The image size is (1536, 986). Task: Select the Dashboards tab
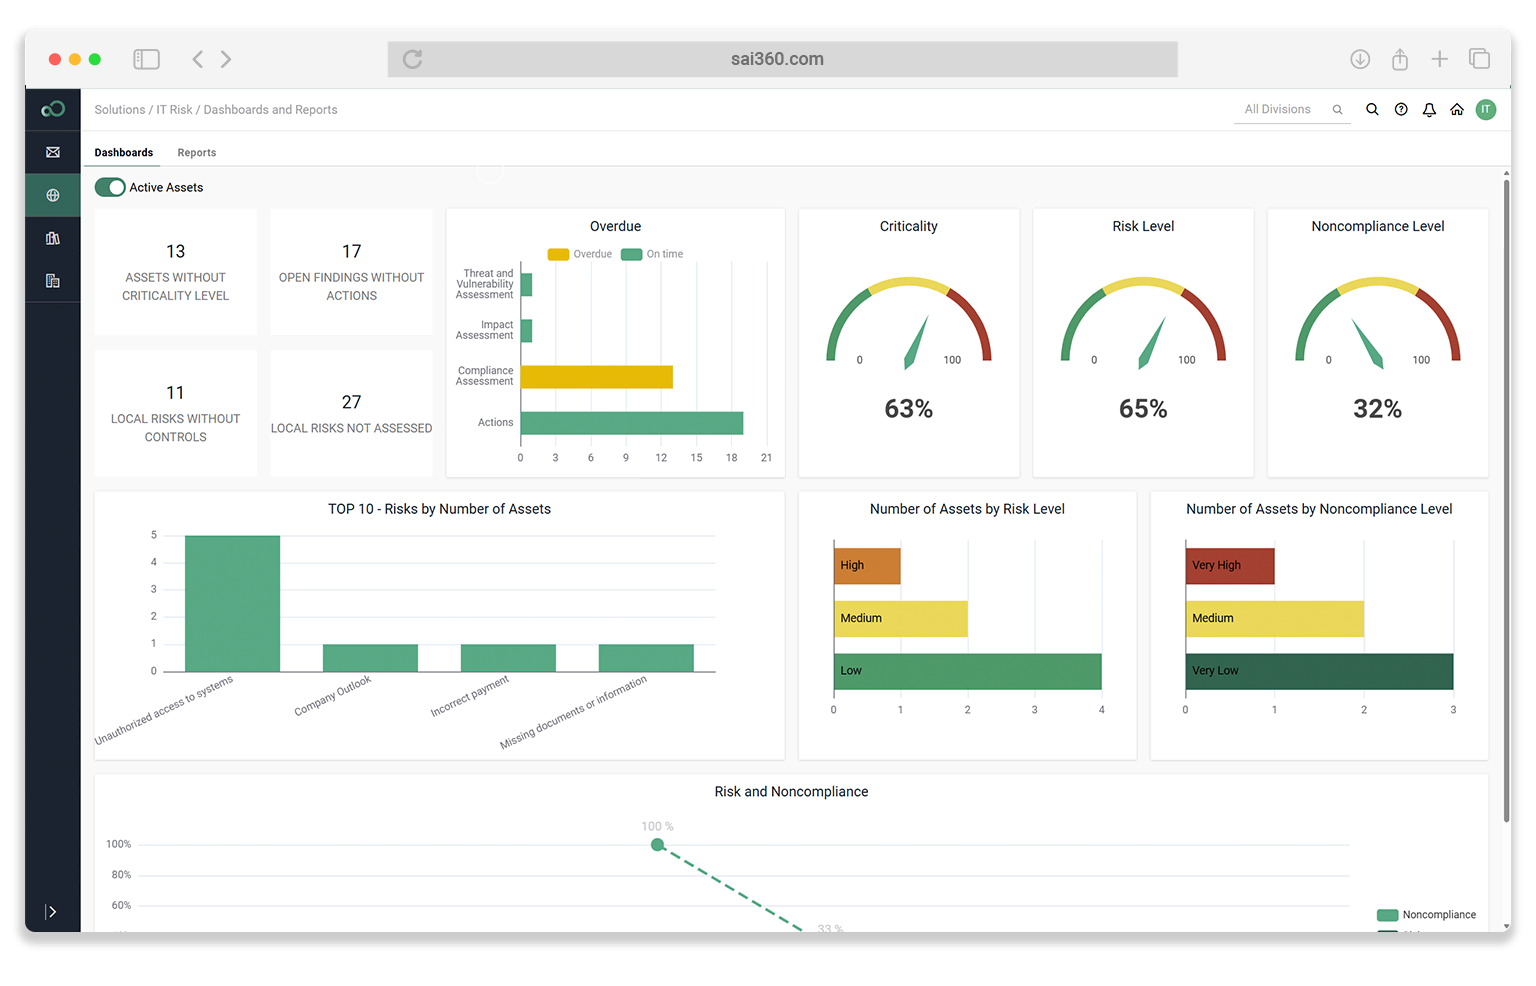(124, 153)
